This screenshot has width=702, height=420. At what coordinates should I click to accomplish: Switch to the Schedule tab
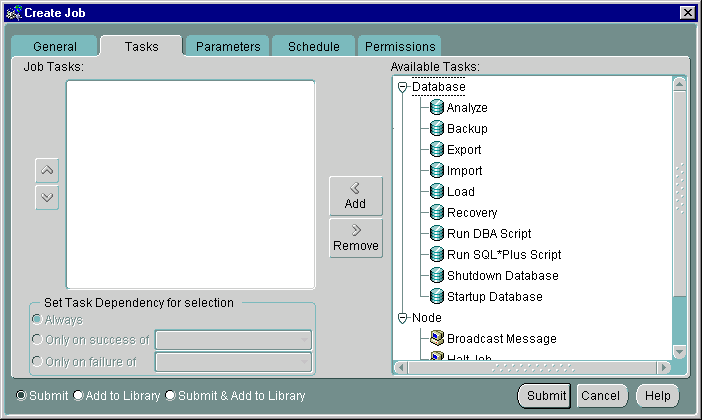click(313, 47)
